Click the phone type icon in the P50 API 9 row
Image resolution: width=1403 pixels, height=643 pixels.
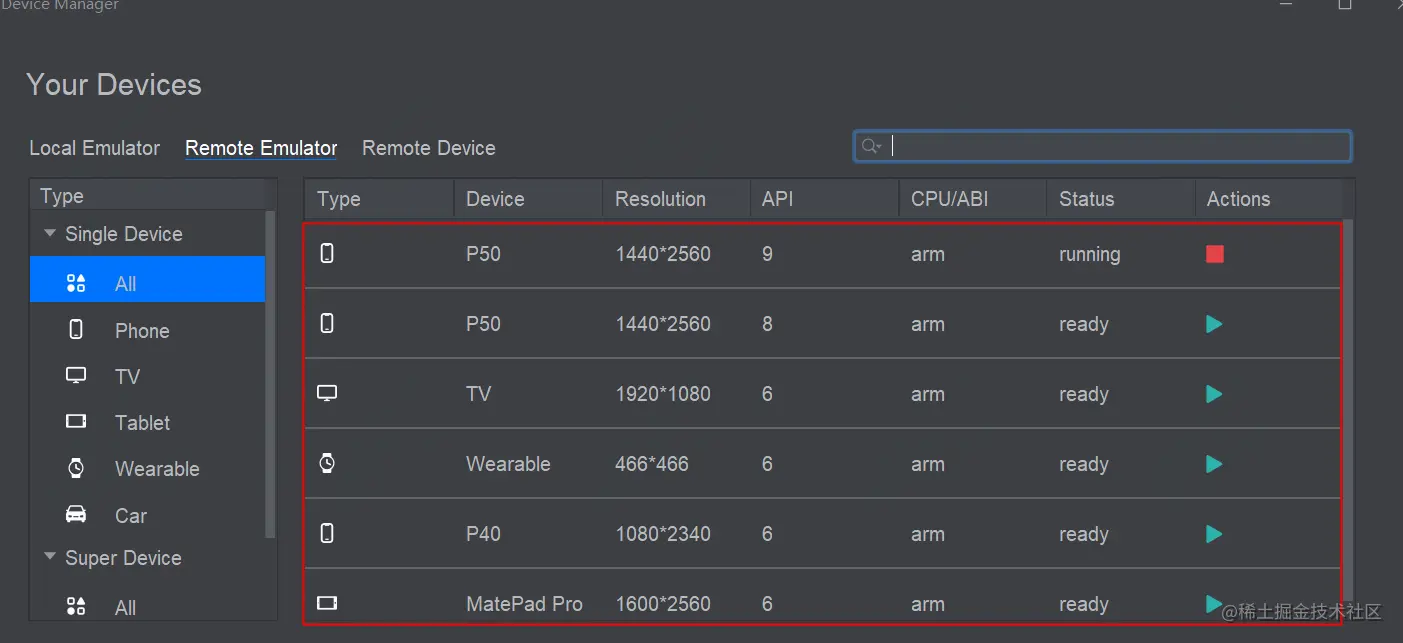click(327, 254)
